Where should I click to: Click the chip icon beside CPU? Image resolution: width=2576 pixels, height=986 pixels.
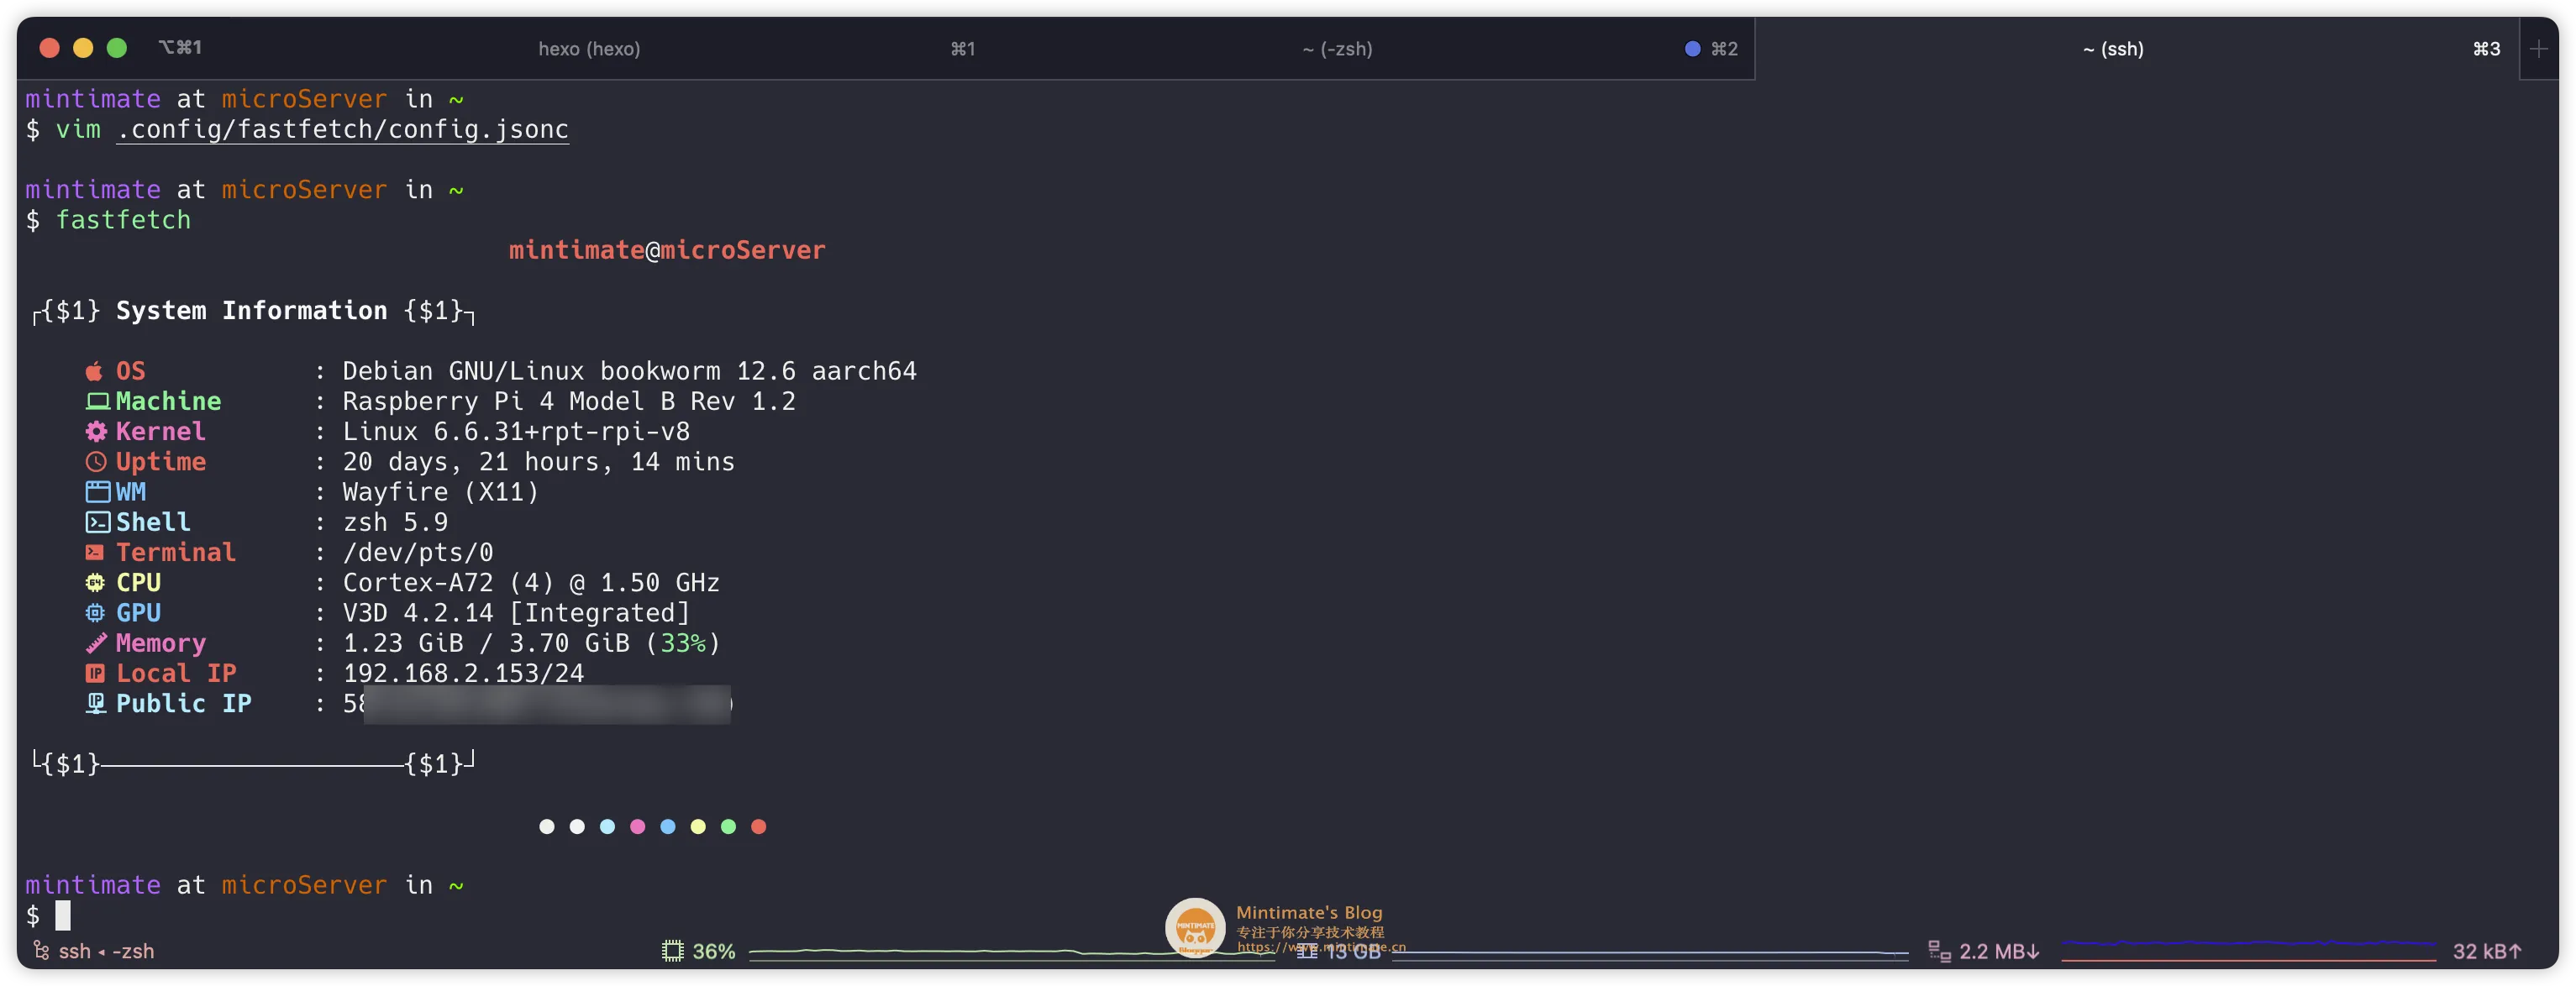point(95,582)
